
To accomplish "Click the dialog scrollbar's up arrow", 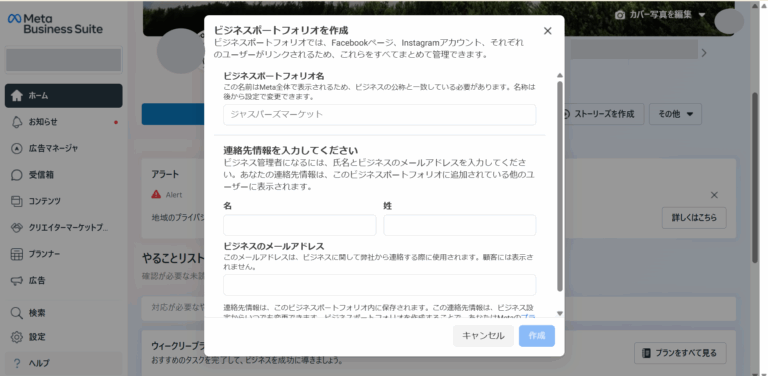I will click(560, 75).
